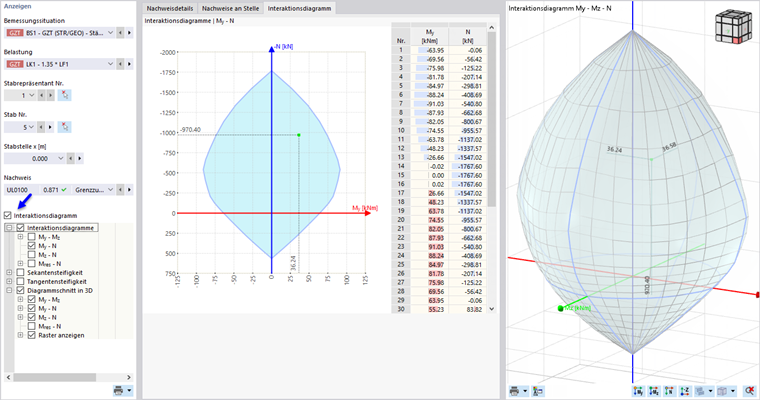Go to the previous Stabrepräsentant number
760x400 pixels.
[41, 96]
